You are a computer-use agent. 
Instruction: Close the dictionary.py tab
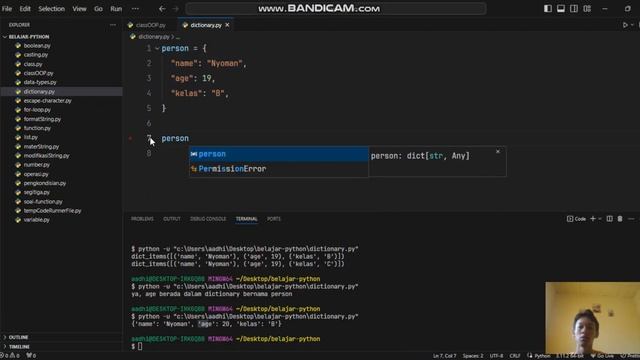coord(227,25)
